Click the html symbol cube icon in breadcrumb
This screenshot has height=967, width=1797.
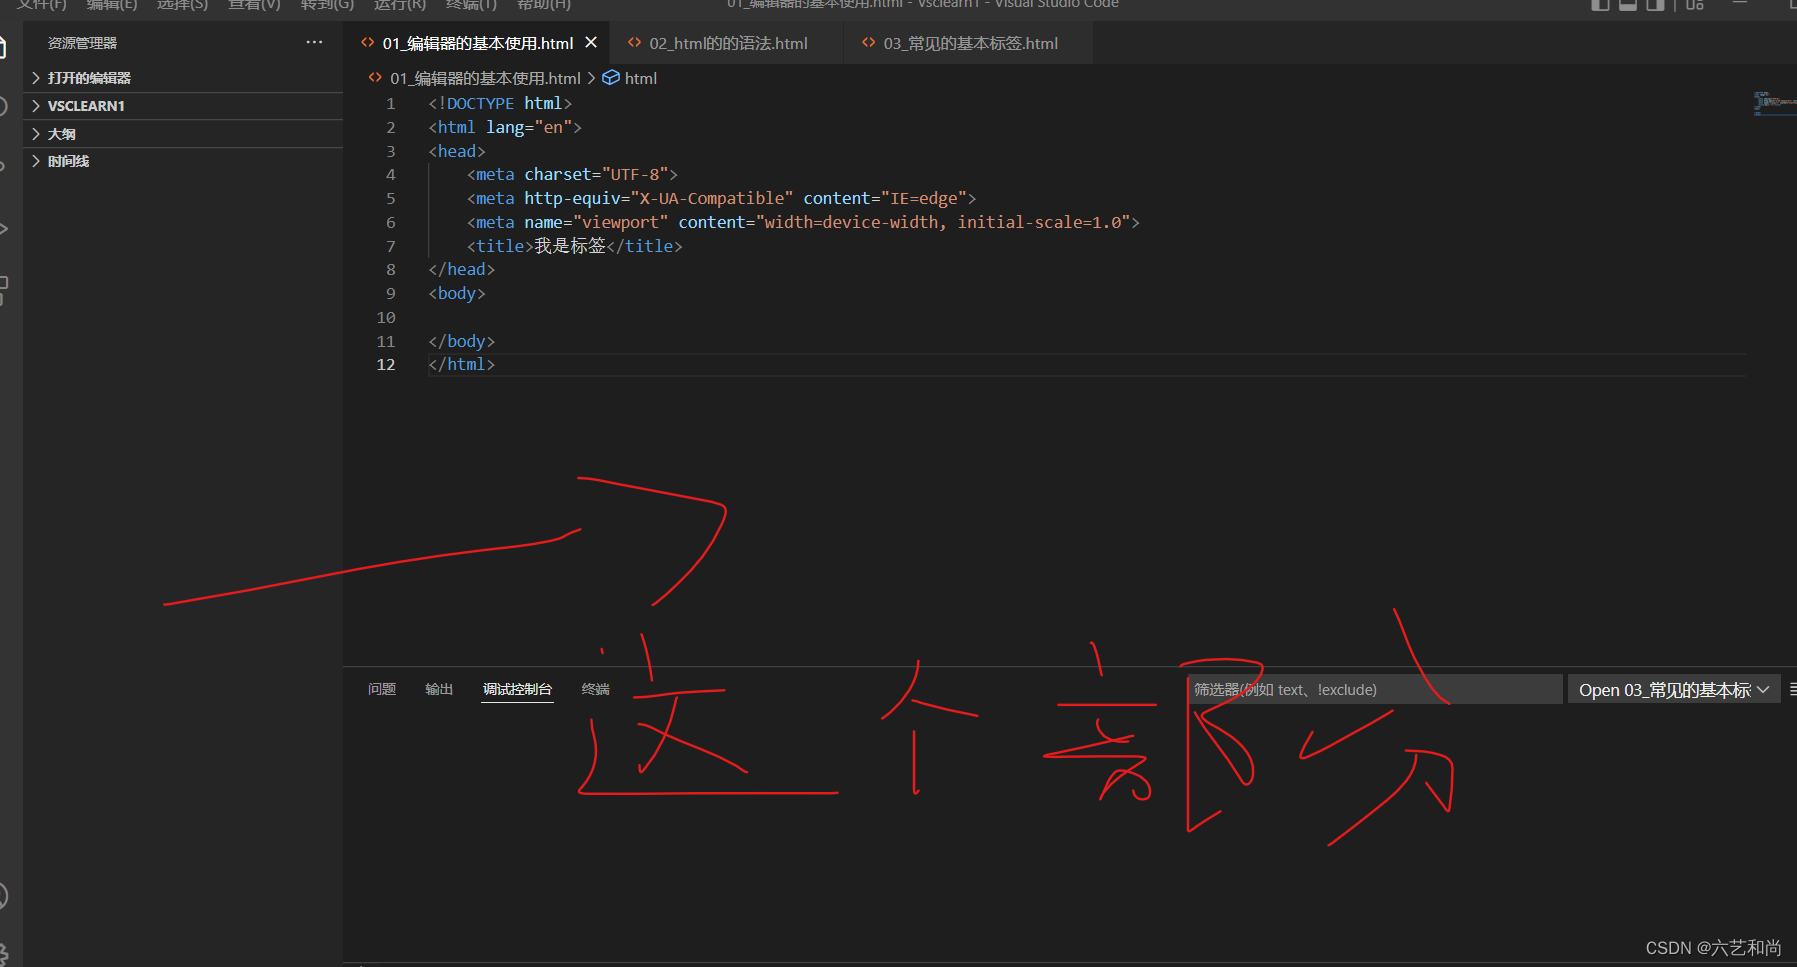(x=611, y=78)
